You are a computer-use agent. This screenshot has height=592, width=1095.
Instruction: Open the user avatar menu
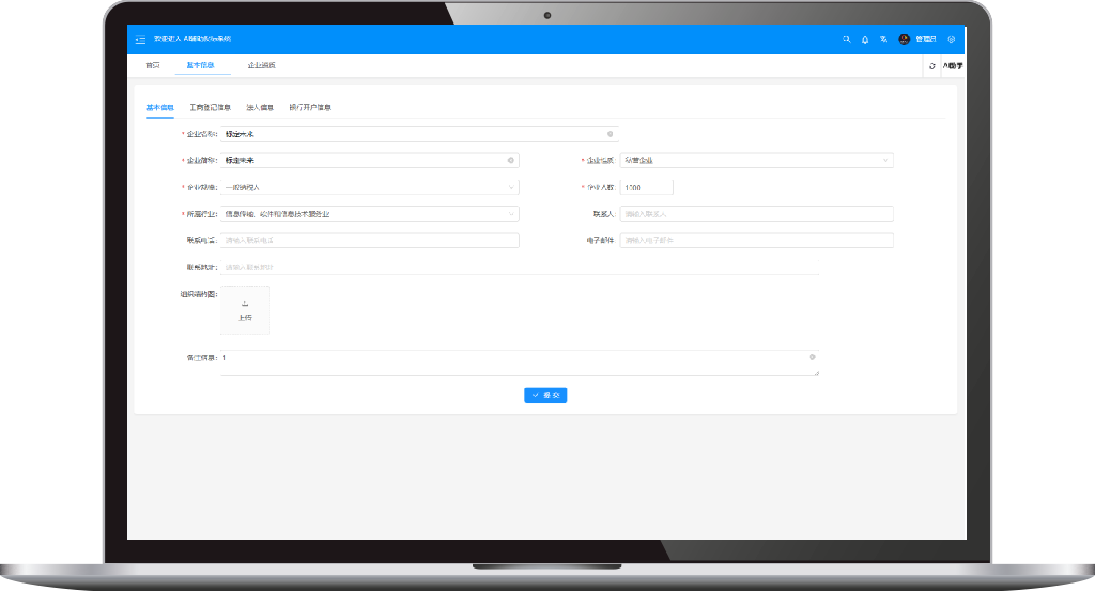[x=904, y=39]
